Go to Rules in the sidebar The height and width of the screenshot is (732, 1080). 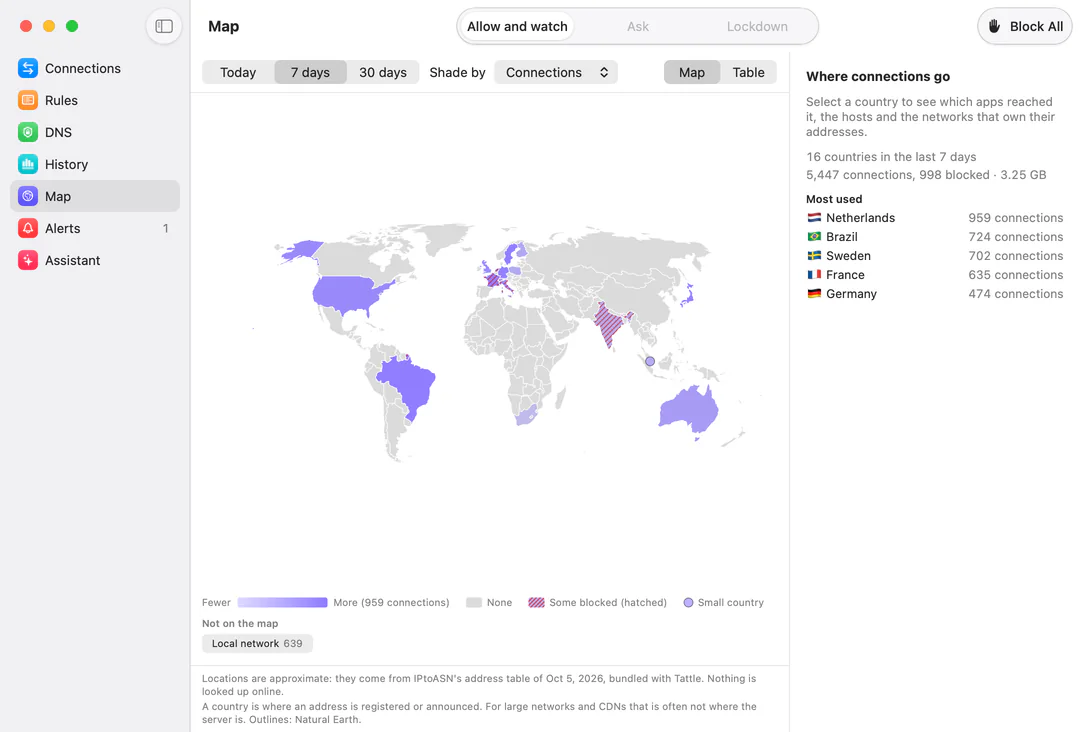tap(95, 100)
